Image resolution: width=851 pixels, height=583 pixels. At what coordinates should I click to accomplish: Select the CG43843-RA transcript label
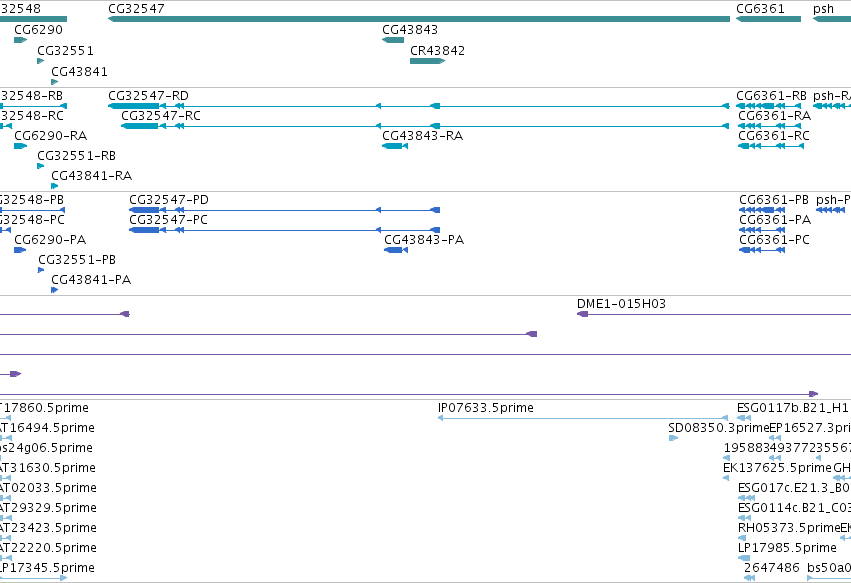point(422,136)
